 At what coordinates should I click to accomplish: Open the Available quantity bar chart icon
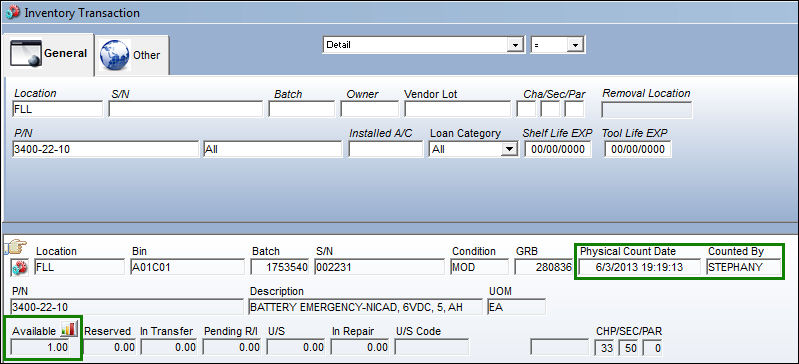(68, 330)
